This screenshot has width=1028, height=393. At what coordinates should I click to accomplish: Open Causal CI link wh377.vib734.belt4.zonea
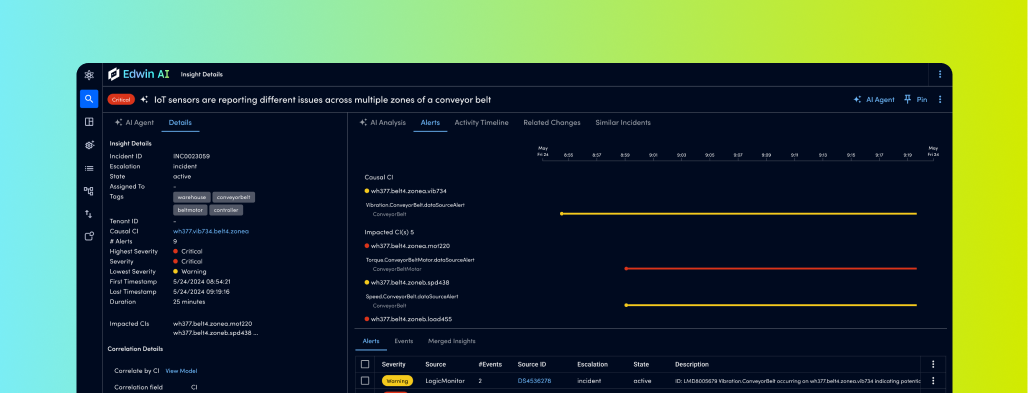pos(211,232)
